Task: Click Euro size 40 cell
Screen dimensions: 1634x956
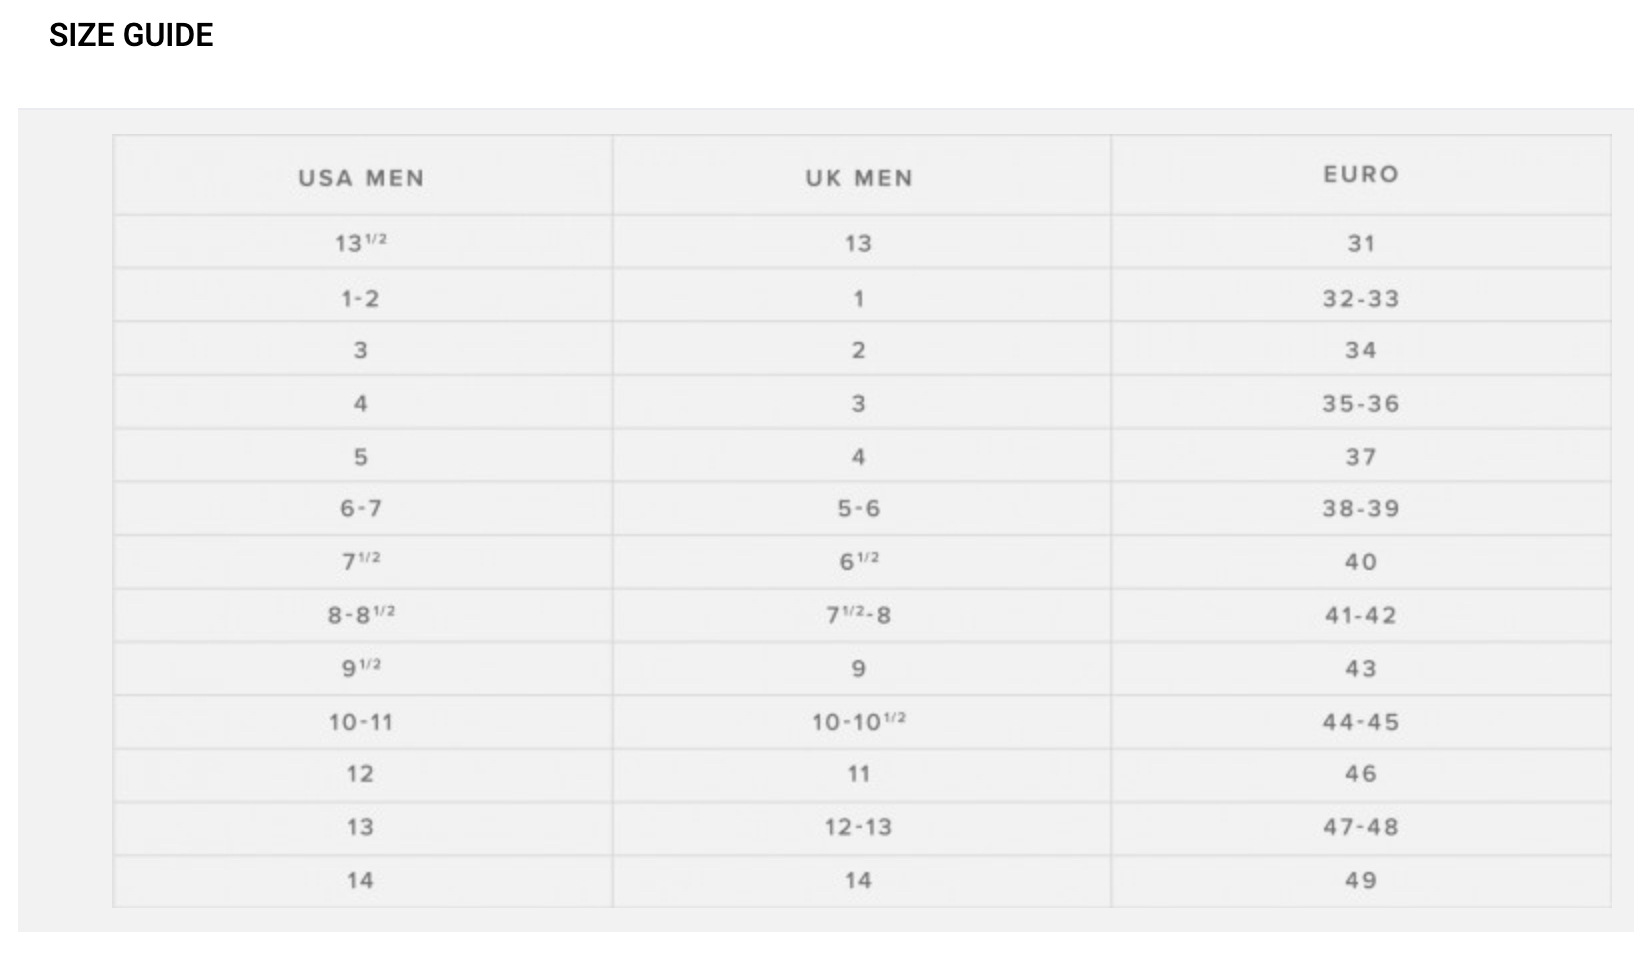Action: pos(1361,562)
